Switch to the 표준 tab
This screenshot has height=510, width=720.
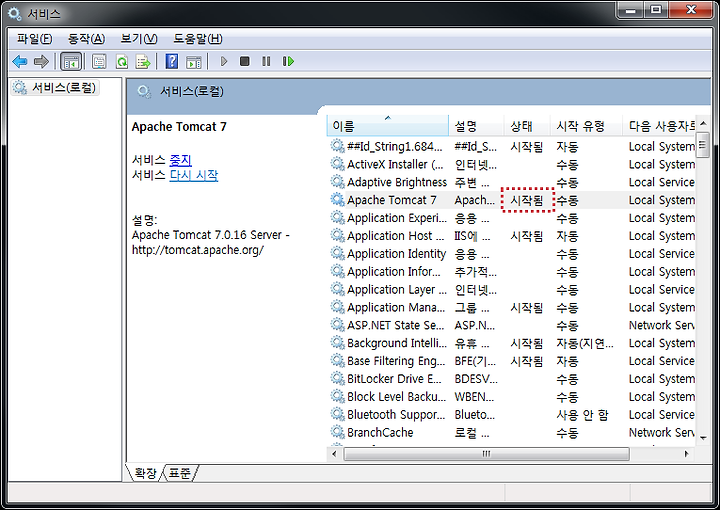[x=180, y=473]
